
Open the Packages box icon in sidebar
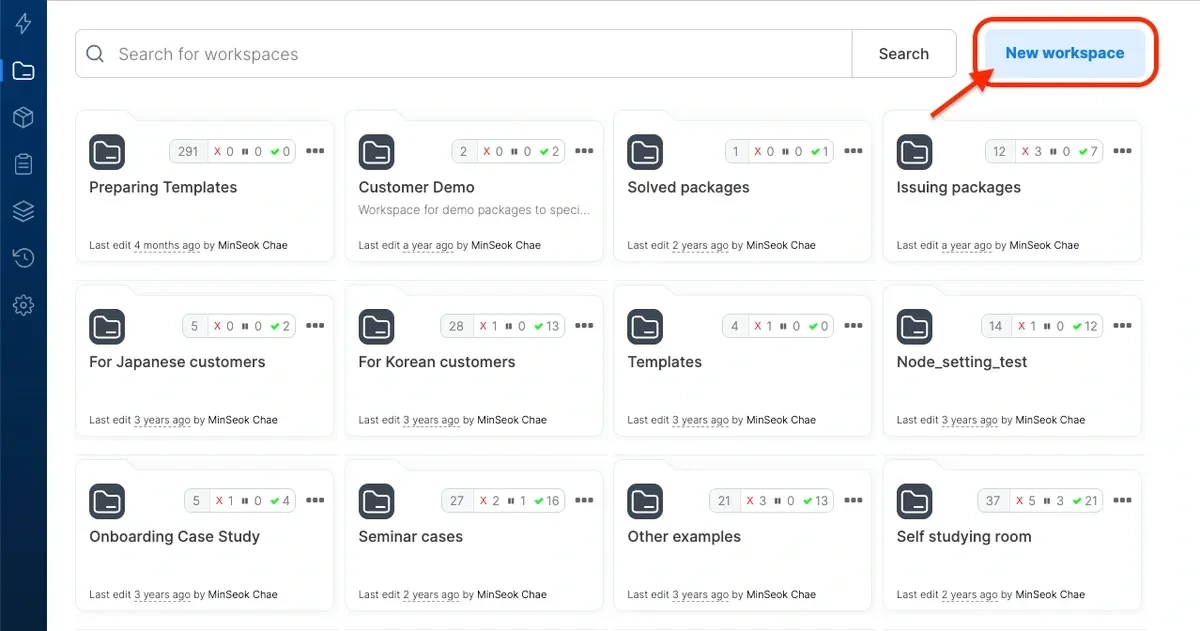(x=22, y=117)
